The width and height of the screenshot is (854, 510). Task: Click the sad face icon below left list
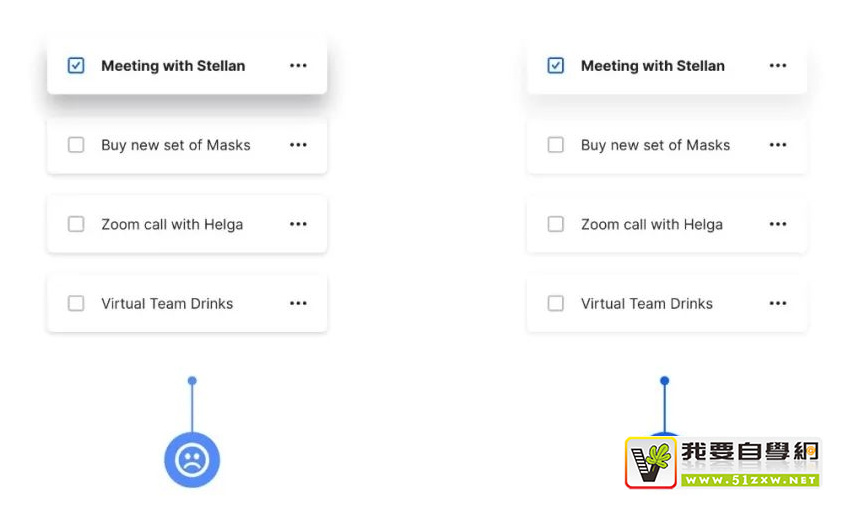tap(192, 460)
